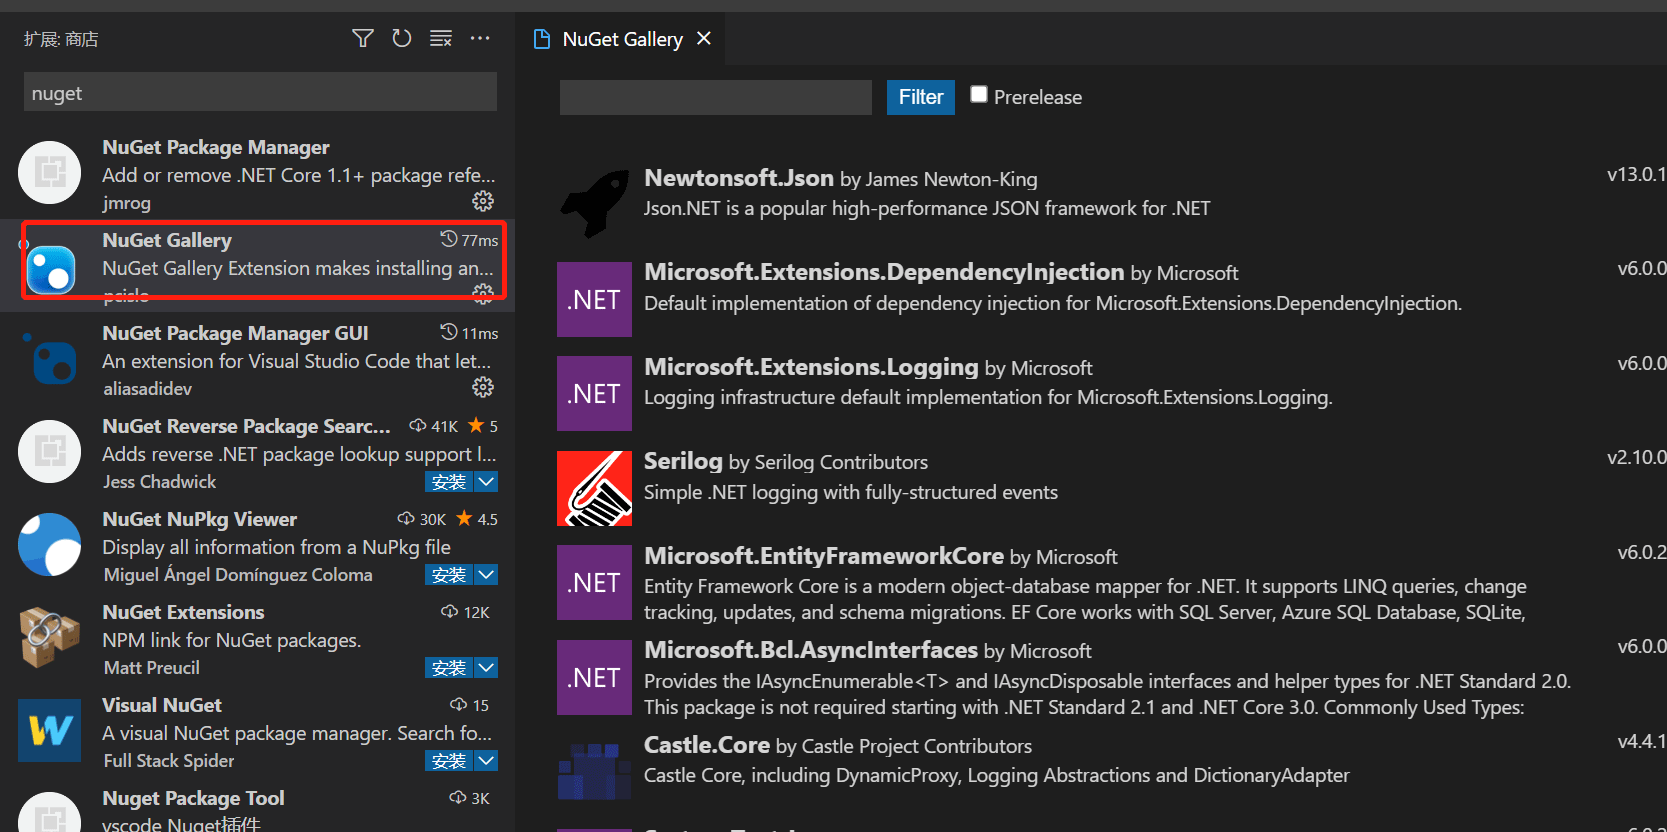This screenshot has height=832, width=1667.
Task: Expand install dropdown for Visual NuGet
Action: 486,760
